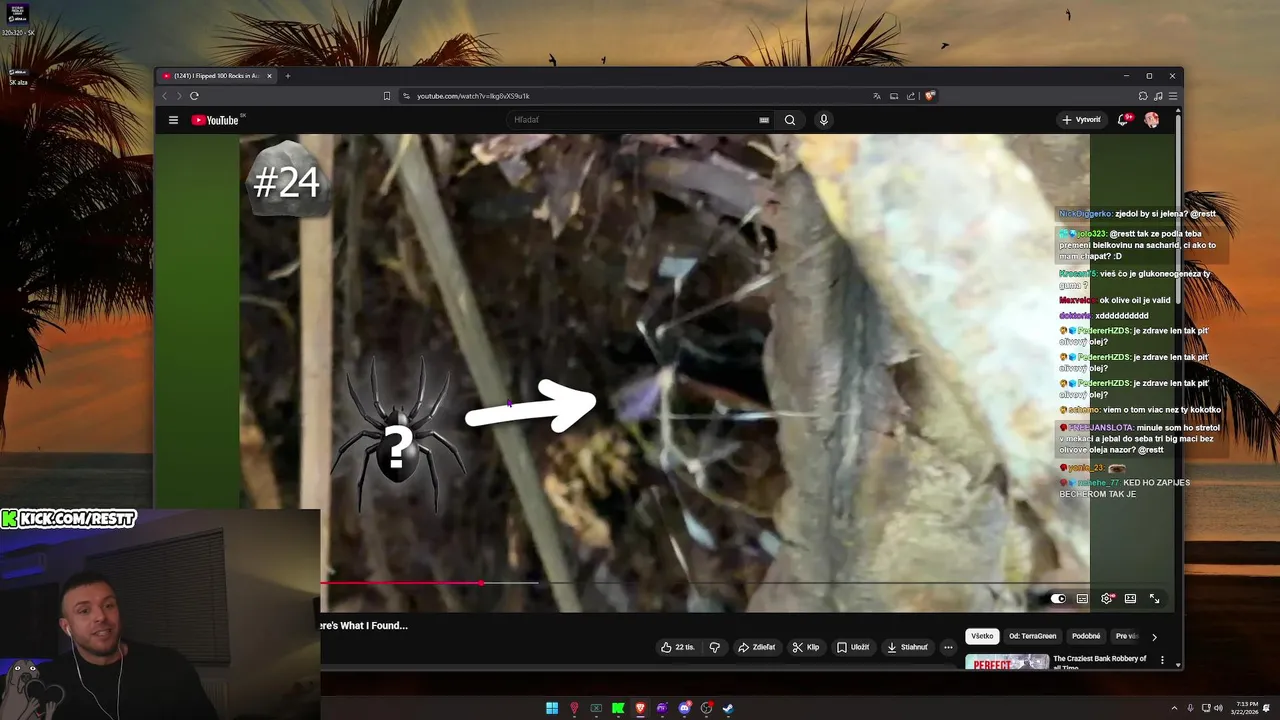Open the on-screen keyboard icon in search box
This screenshot has width=1280, height=720.
point(764,120)
